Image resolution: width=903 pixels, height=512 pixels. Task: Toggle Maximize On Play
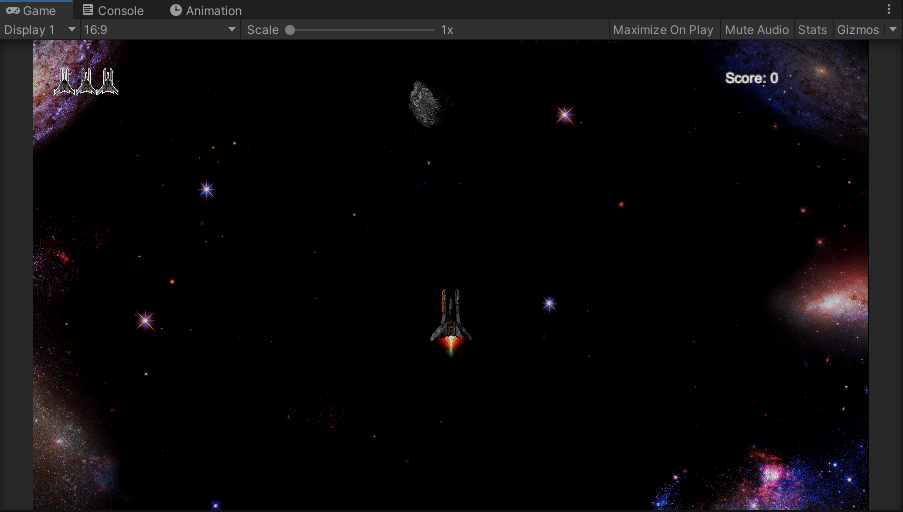(663, 30)
